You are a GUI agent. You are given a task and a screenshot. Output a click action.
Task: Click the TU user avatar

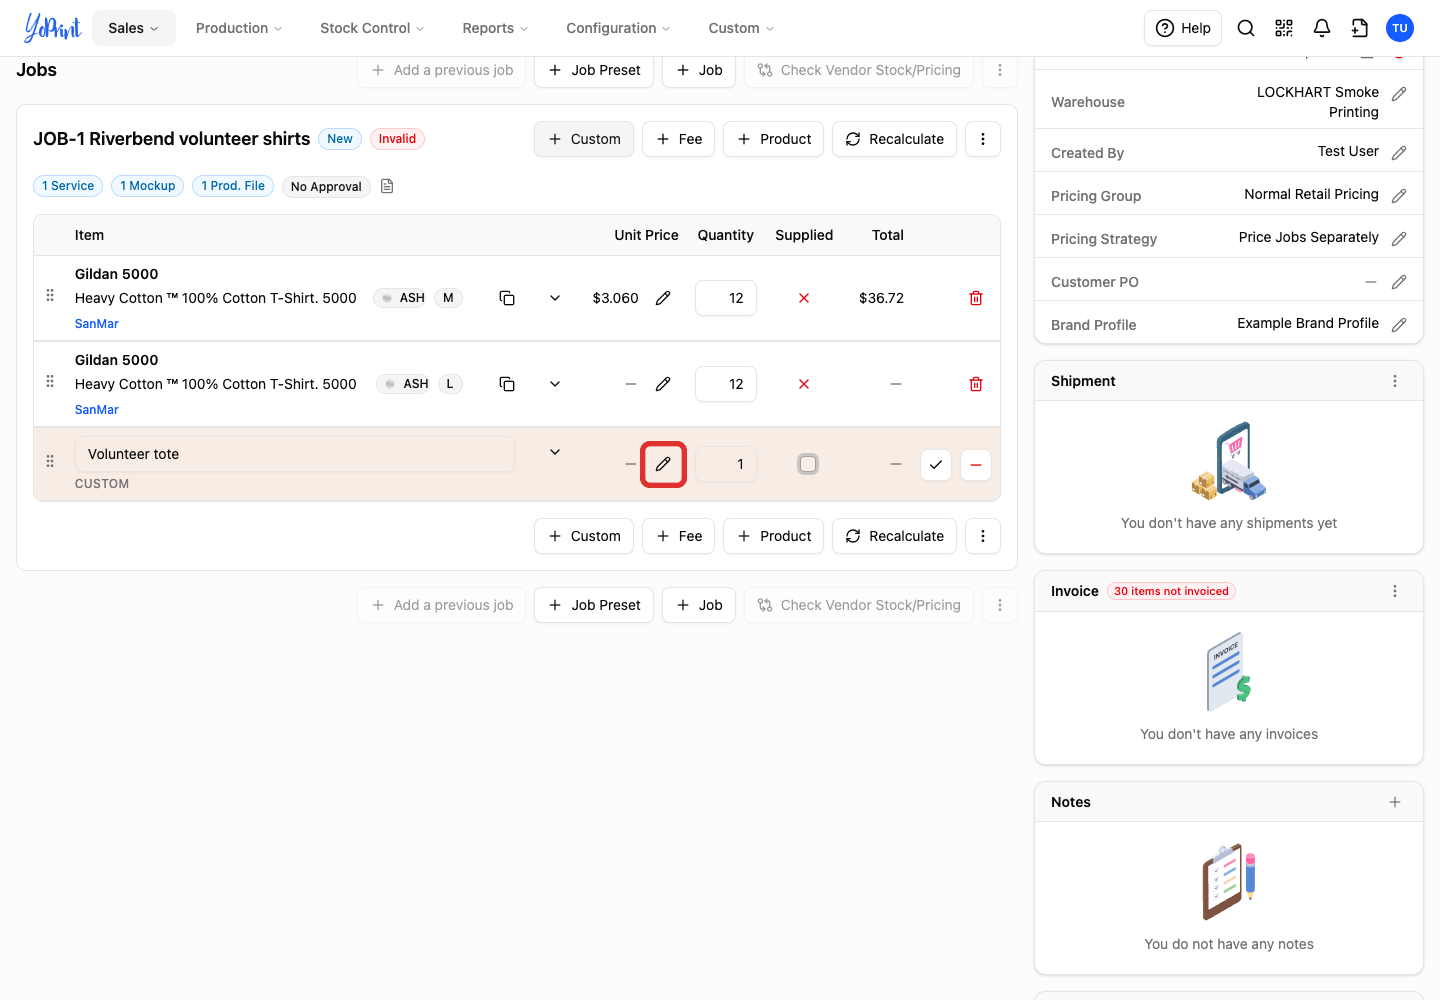1400,28
